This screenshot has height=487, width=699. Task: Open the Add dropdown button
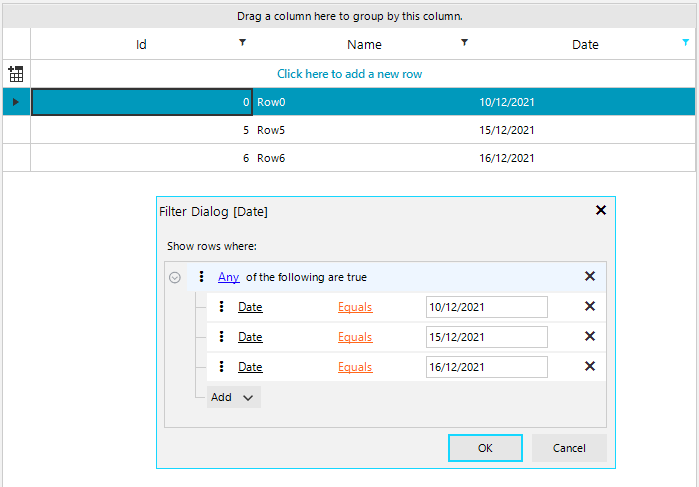pyautogui.click(x=234, y=397)
